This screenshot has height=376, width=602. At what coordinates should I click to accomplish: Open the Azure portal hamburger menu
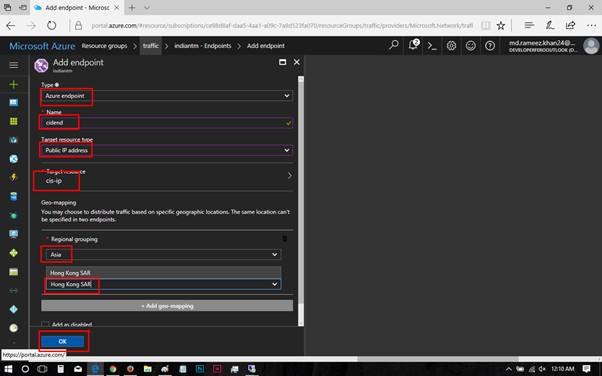pos(13,65)
